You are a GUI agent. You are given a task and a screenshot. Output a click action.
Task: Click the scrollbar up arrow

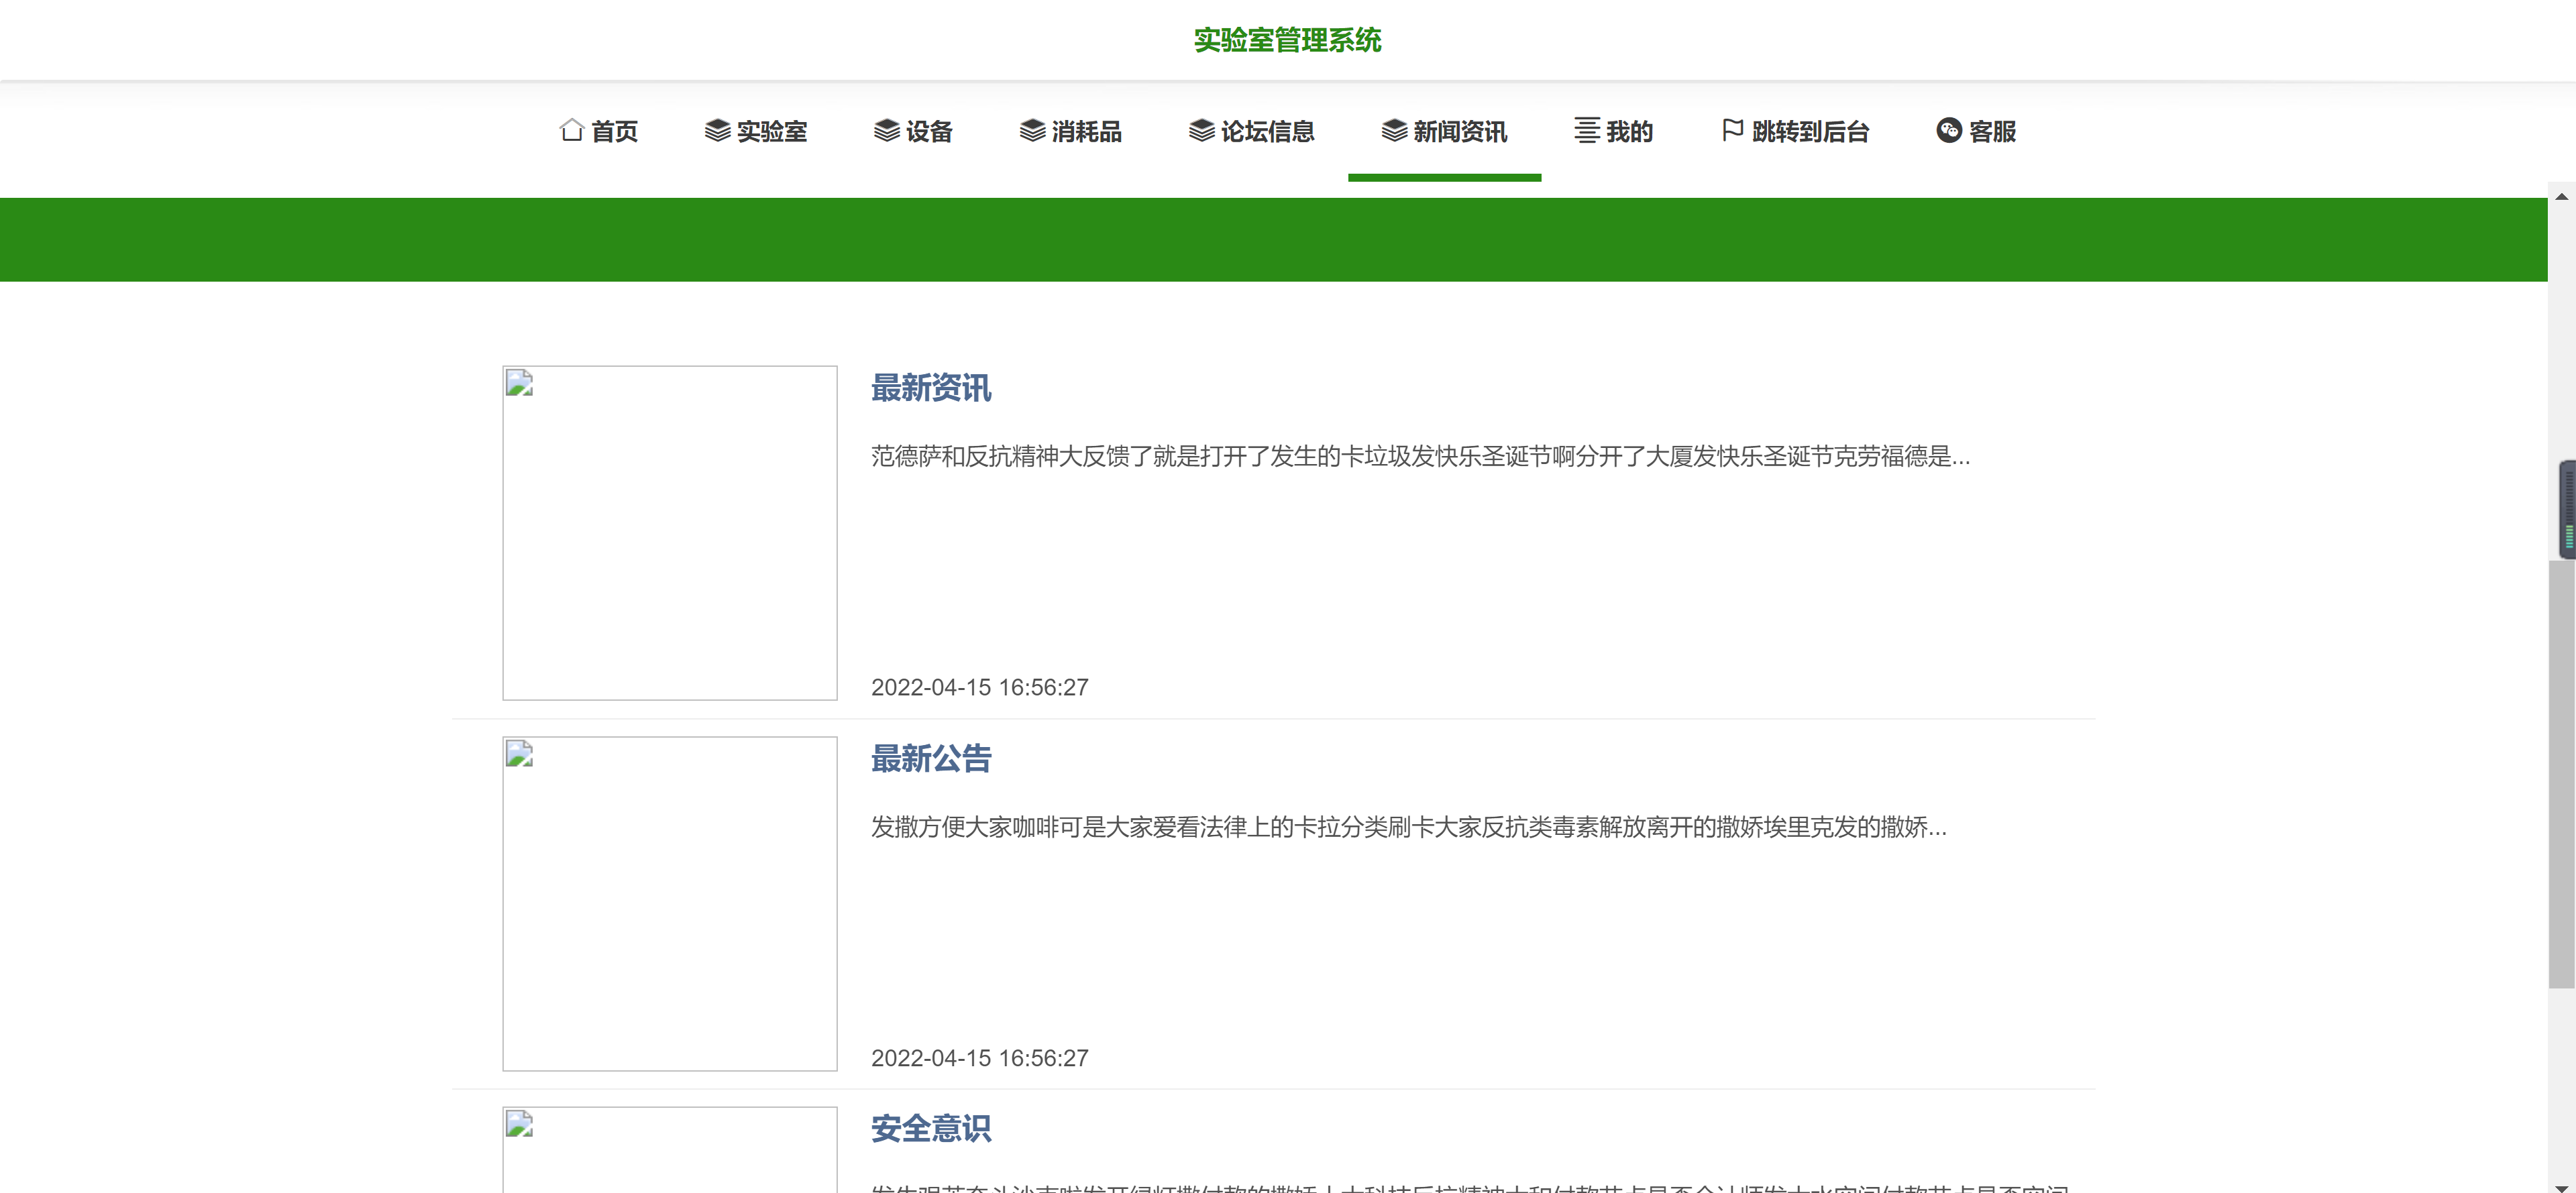(x=2561, y=196)
